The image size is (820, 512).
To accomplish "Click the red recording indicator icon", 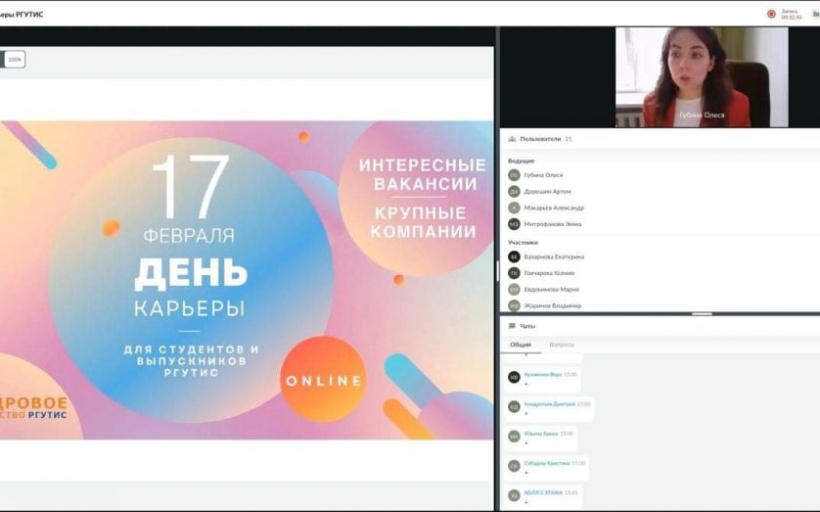I will [771, 14].
